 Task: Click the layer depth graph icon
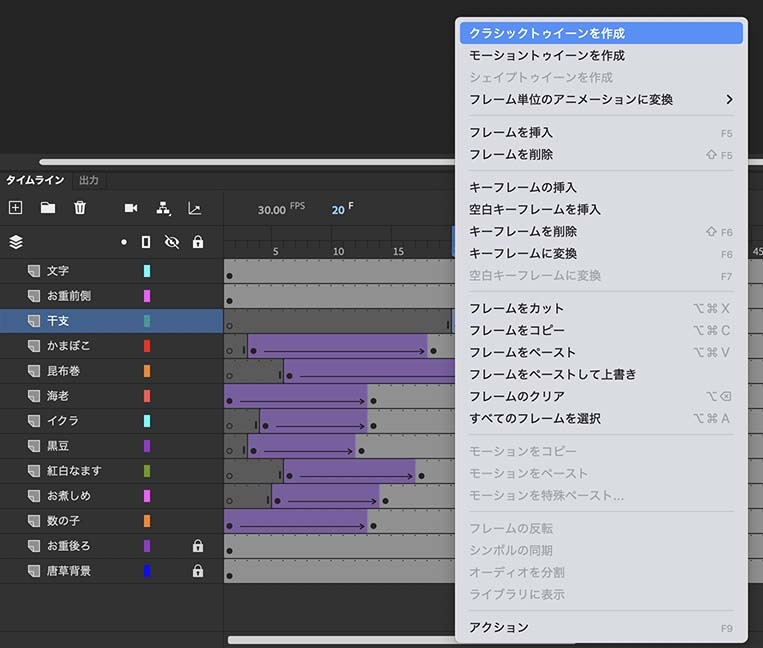pos(194,208)
